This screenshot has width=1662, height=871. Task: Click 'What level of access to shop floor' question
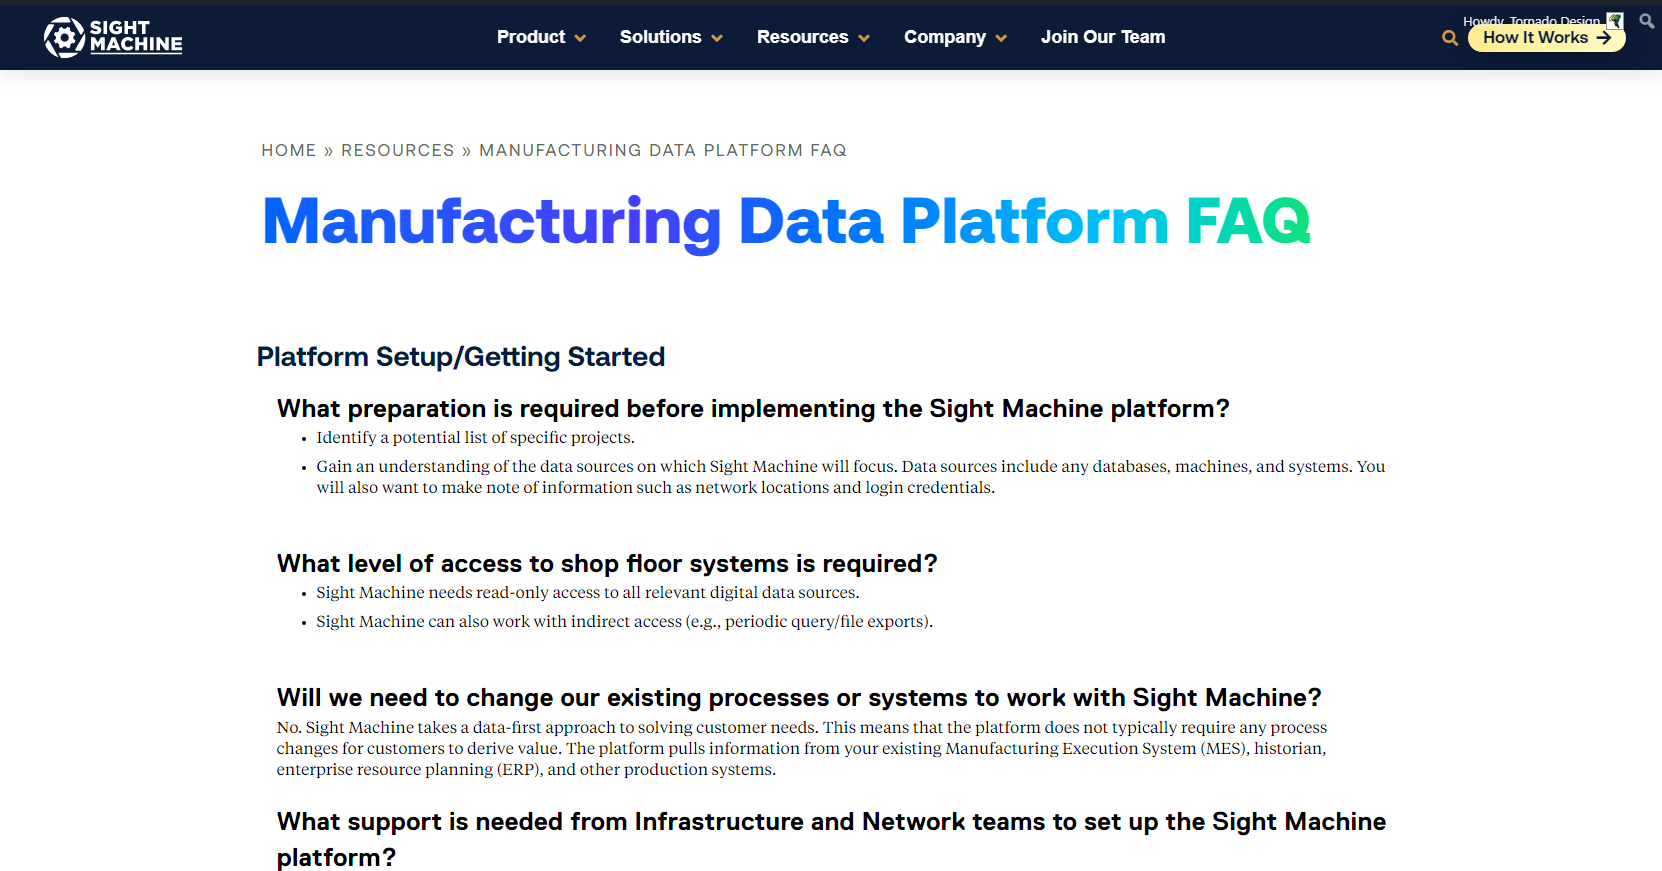pos(607,564)
